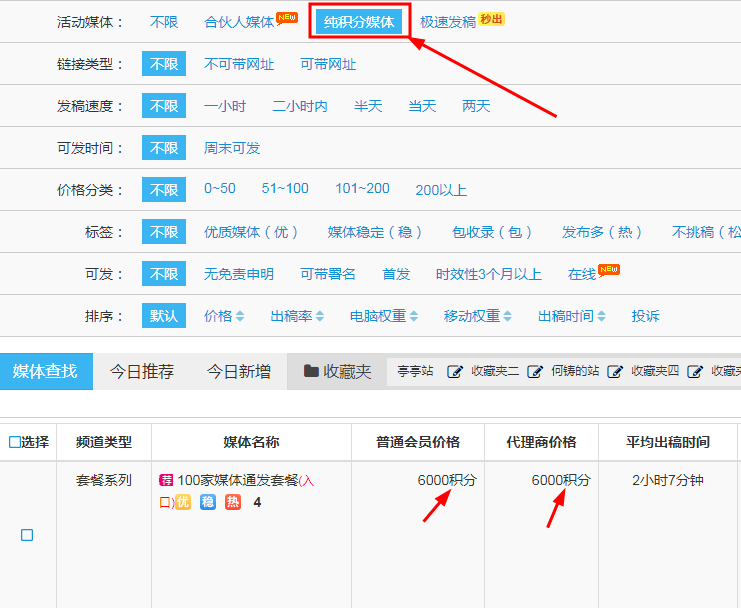Image resolution: width=741 pixels, height=608 pixels.
Task: Choose 极速发稿 media option
Action: click(448, 22)
